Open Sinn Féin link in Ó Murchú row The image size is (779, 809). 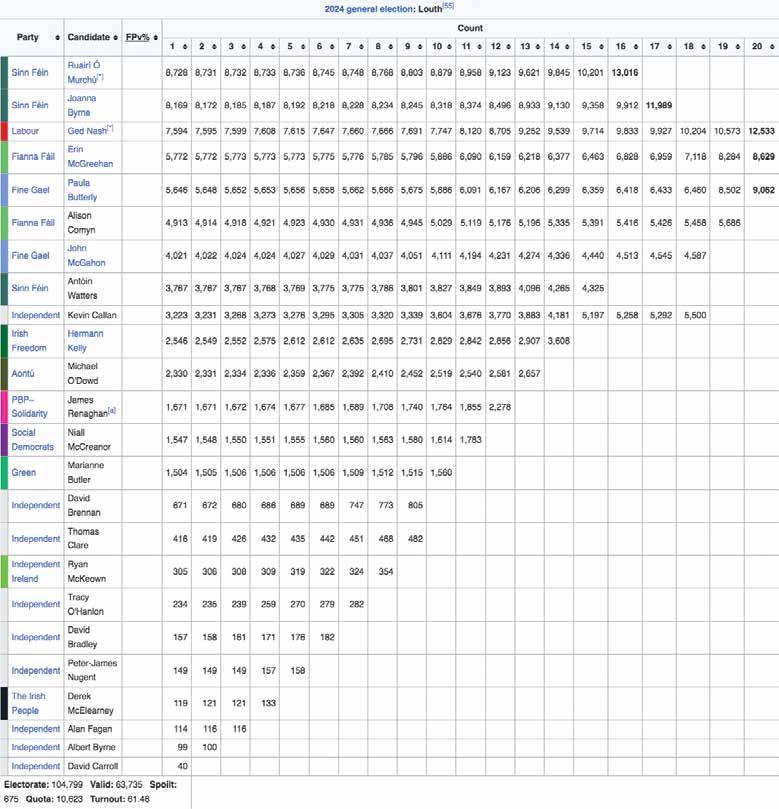(x=29, y=72)
